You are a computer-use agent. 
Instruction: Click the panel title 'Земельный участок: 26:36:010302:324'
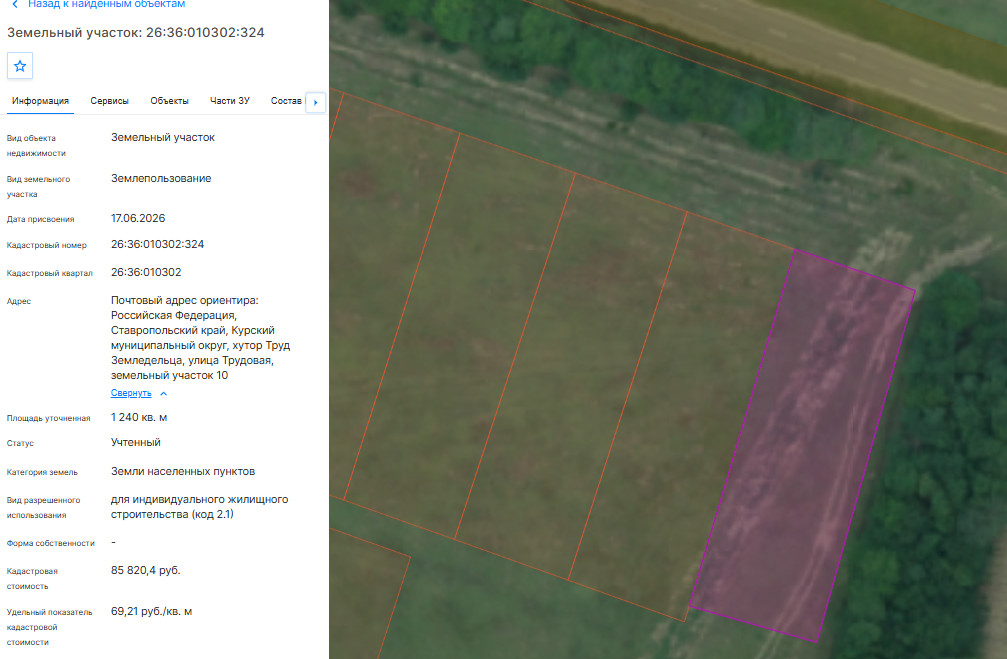coord(136,33)
